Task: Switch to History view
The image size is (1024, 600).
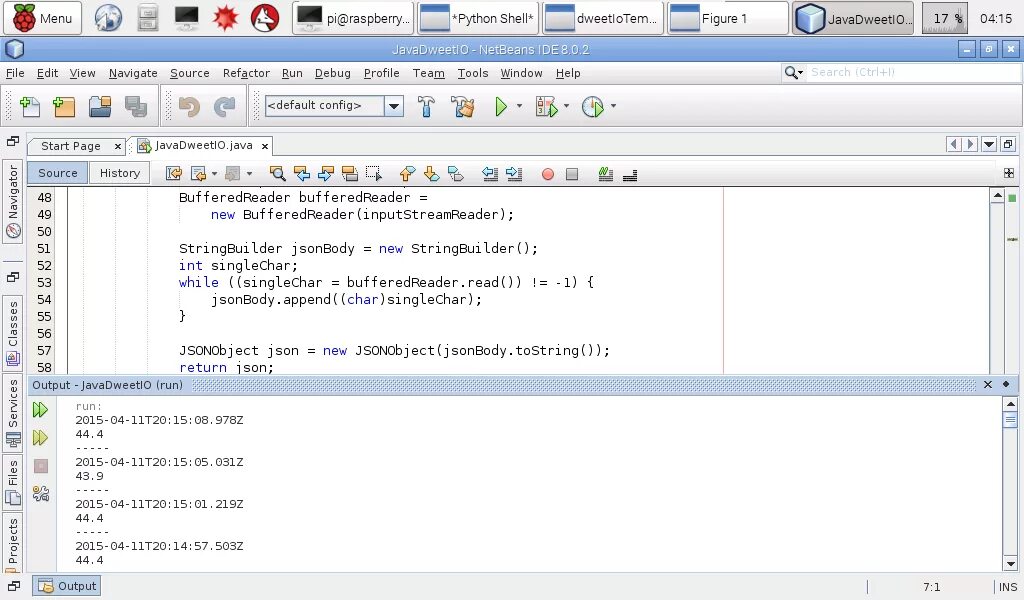Action: [120, 173]
